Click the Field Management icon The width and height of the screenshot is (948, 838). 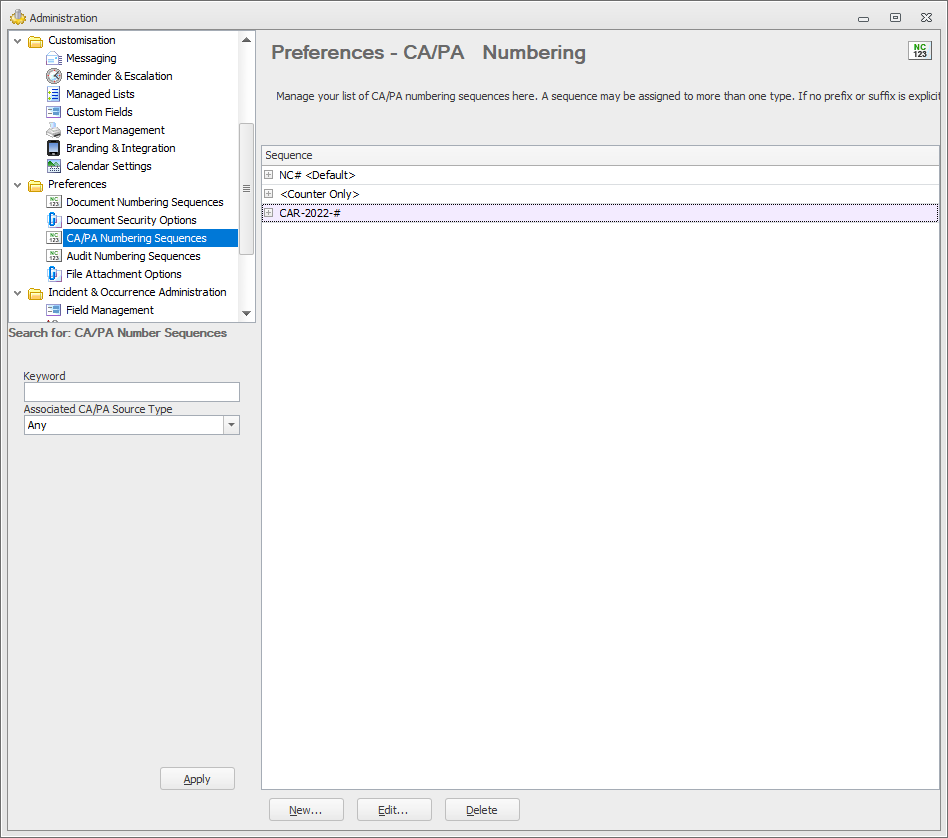tap(54, 310)
